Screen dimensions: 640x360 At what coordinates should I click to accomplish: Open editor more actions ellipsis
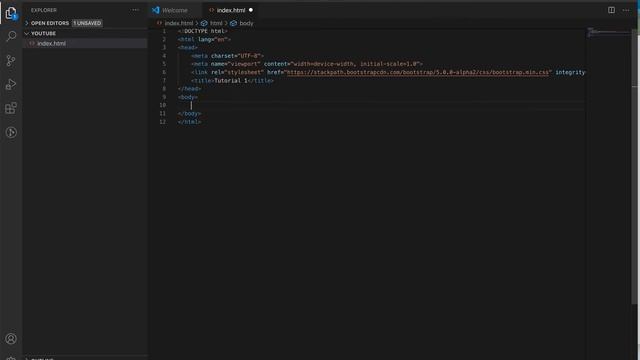[626, 10]
